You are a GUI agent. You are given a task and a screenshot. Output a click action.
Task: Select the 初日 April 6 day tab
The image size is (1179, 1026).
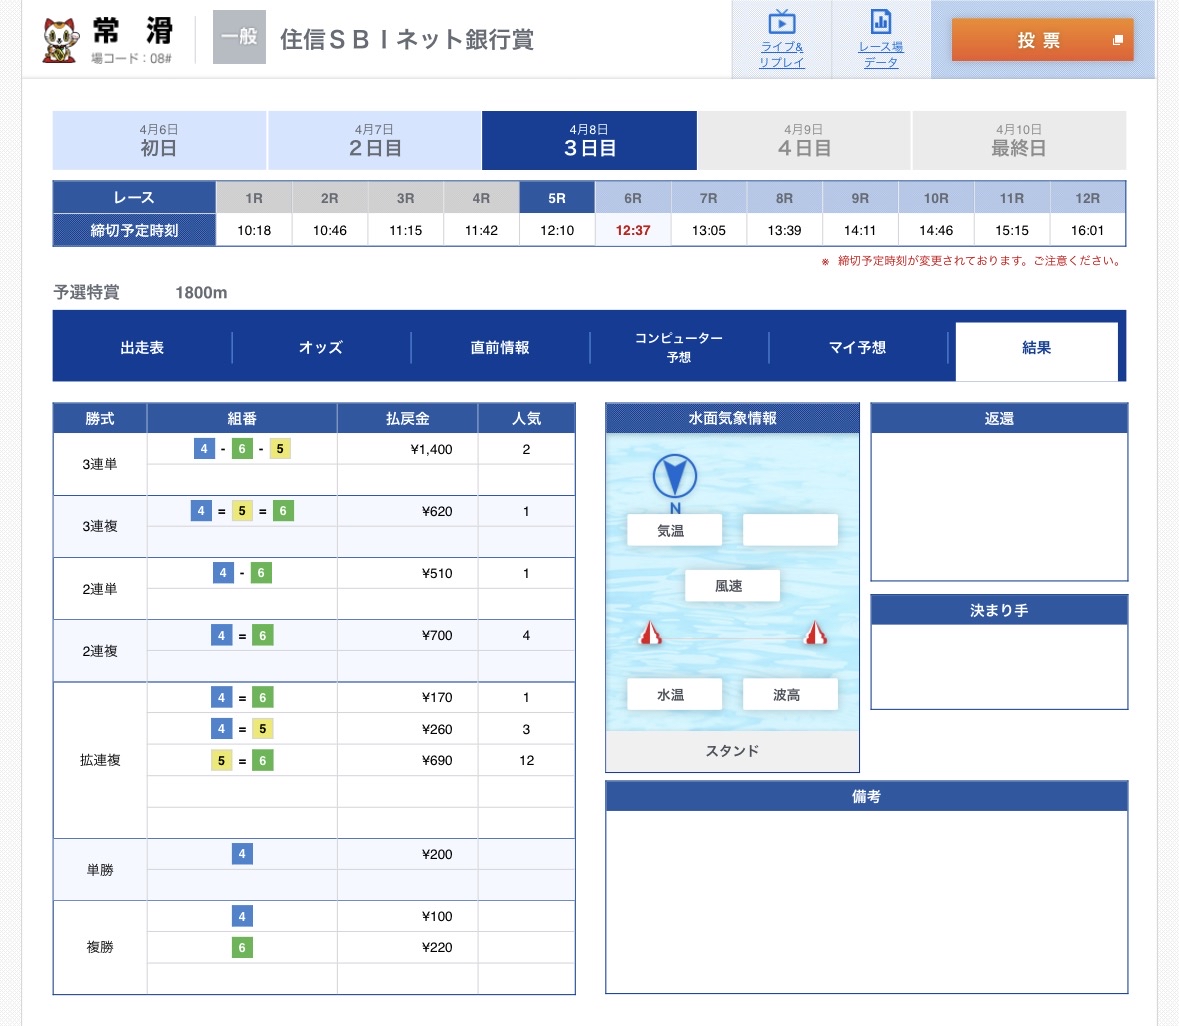click(x=159, y=140)
